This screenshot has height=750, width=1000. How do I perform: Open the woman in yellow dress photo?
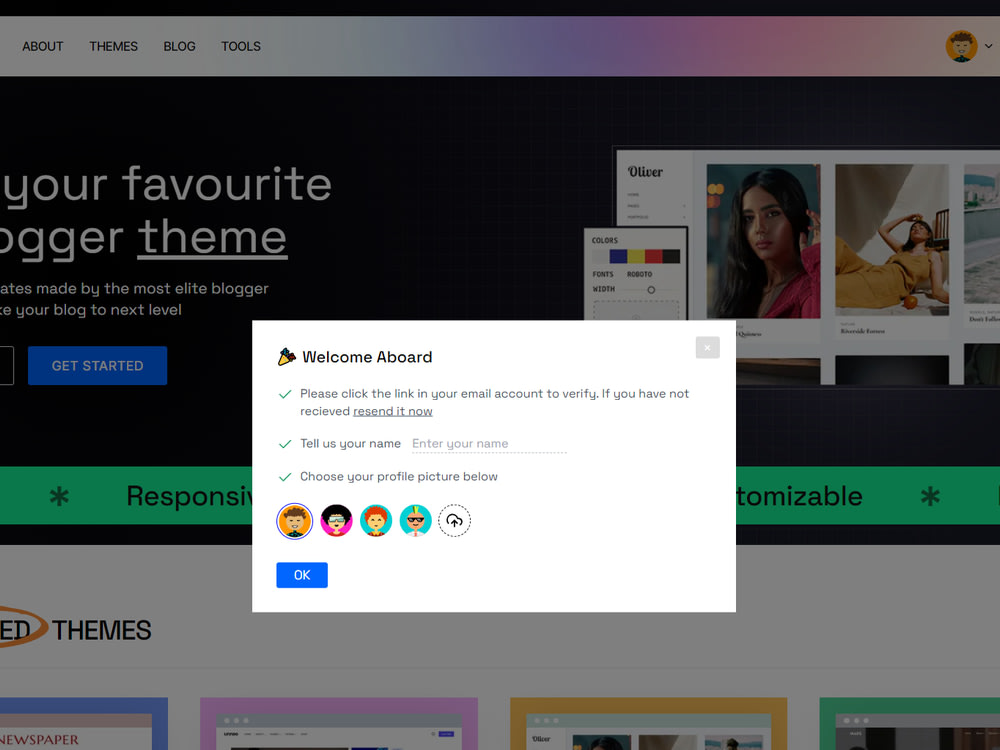[x=892, y=240]
